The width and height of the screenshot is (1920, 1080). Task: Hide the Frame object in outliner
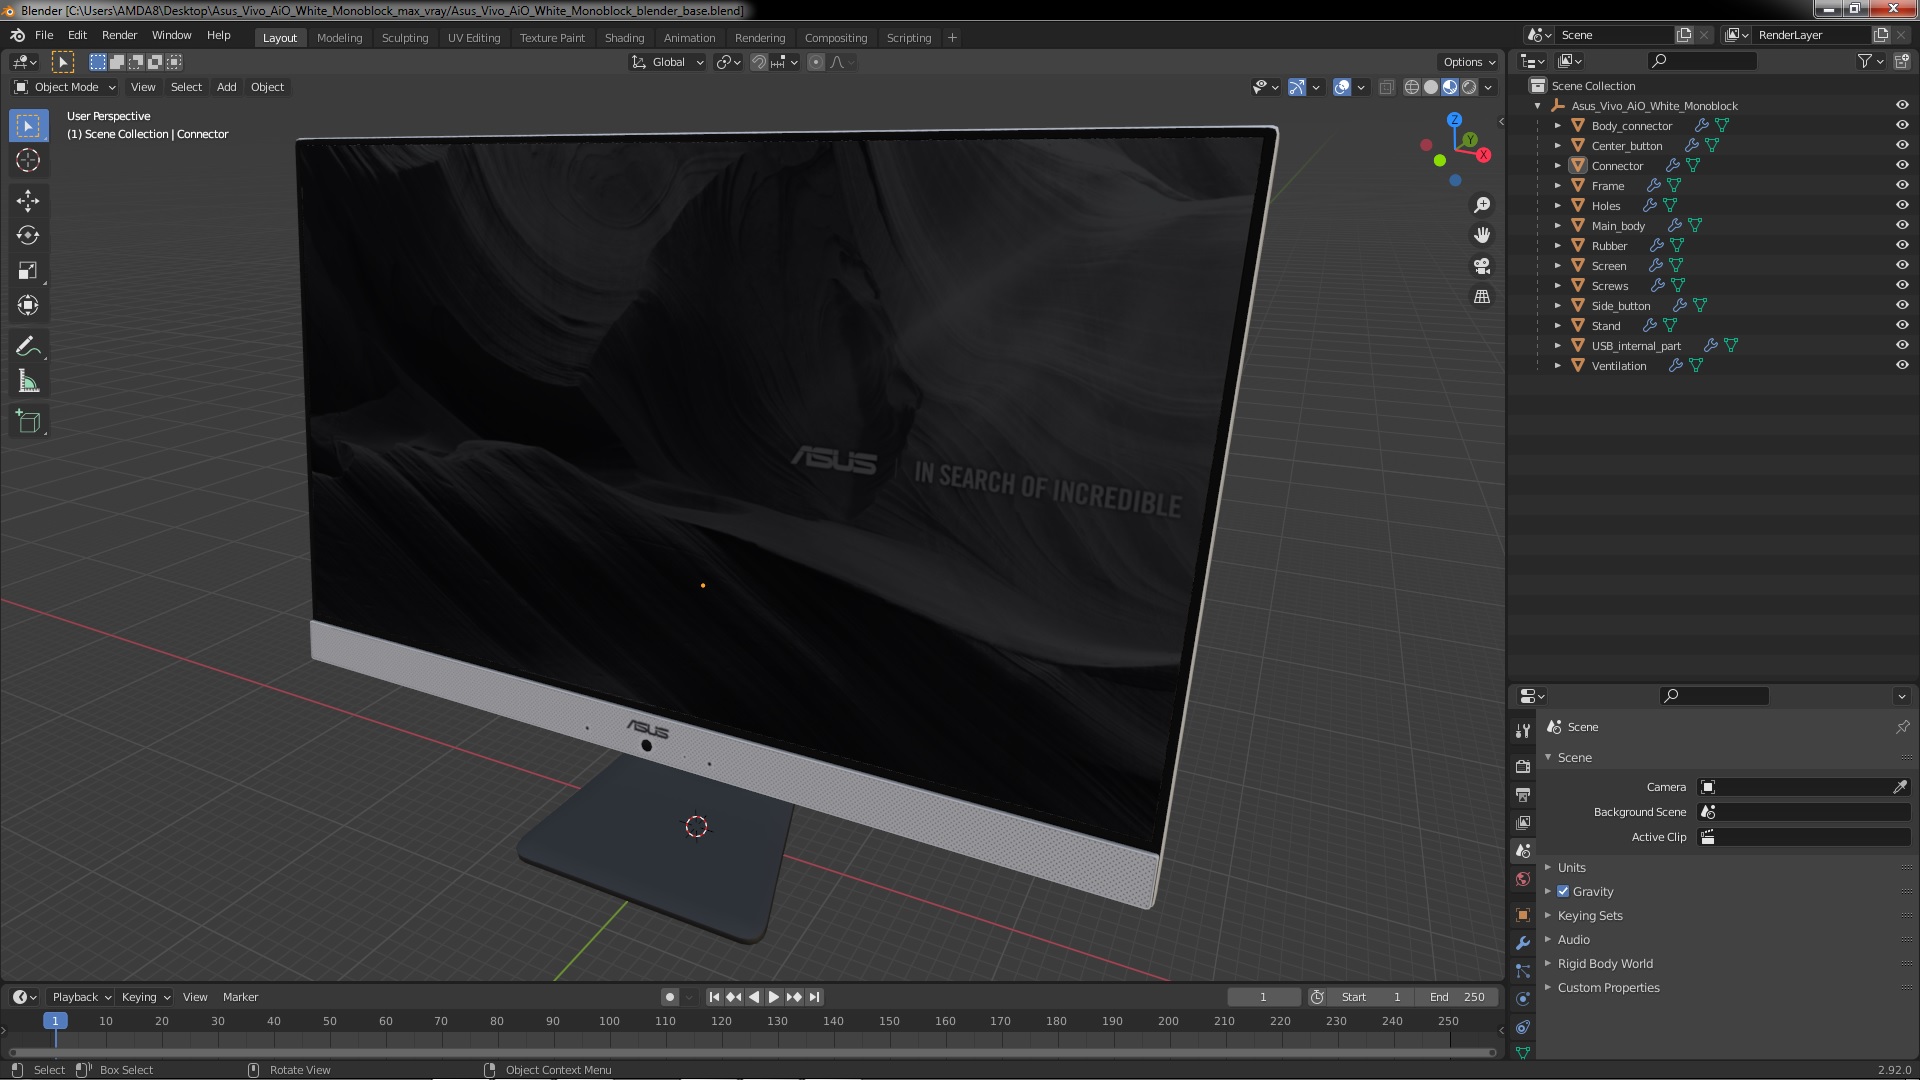click(1902, 186)
